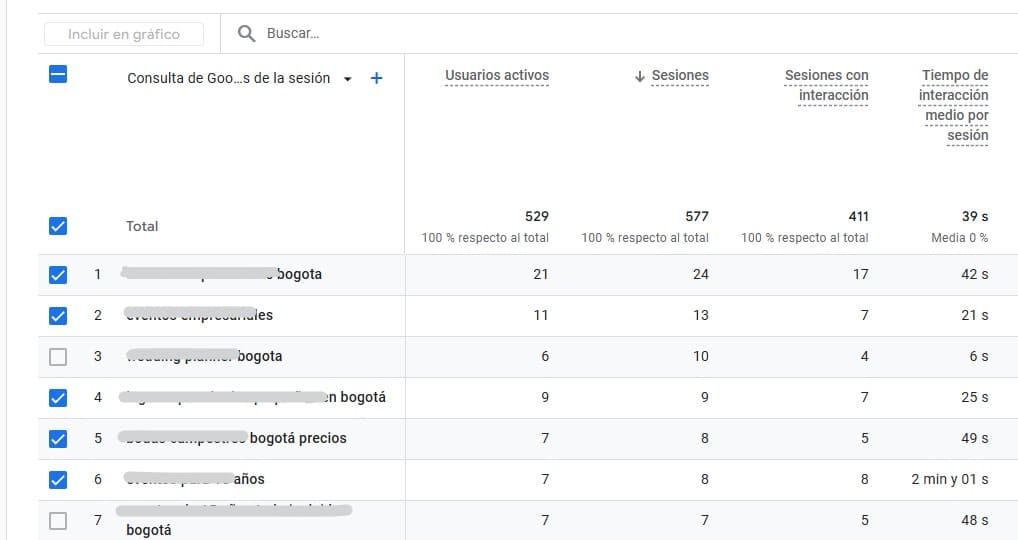The width and height of the screenshot is (1018, 540).
Task: Deselect the row 5 checkbox
Action: (x=58, y=438)
